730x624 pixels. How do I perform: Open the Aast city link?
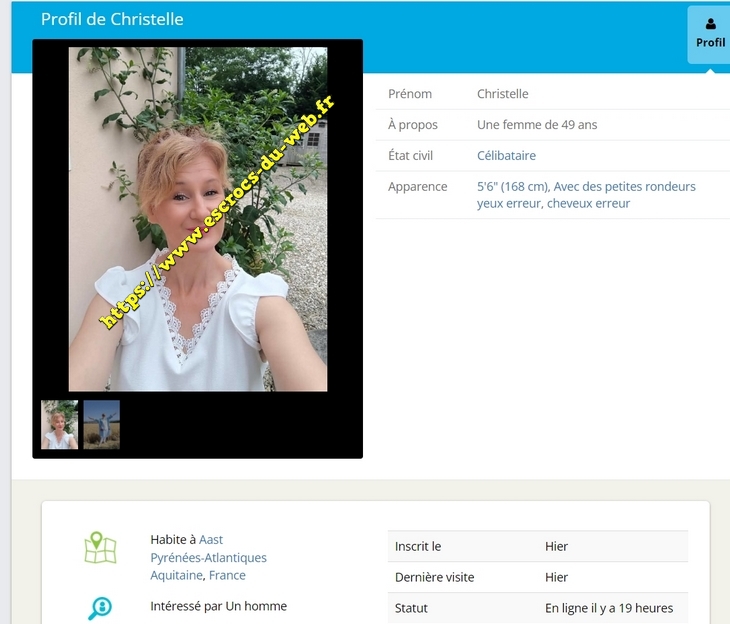click(x=211, y=540)
